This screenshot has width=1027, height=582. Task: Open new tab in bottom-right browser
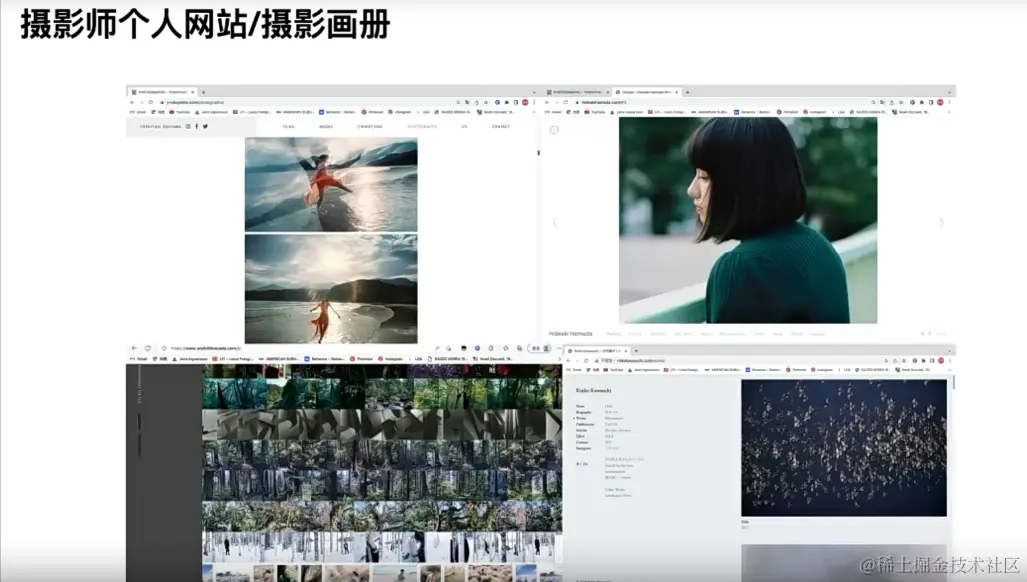pyautogui.click(x=635, y=351)
